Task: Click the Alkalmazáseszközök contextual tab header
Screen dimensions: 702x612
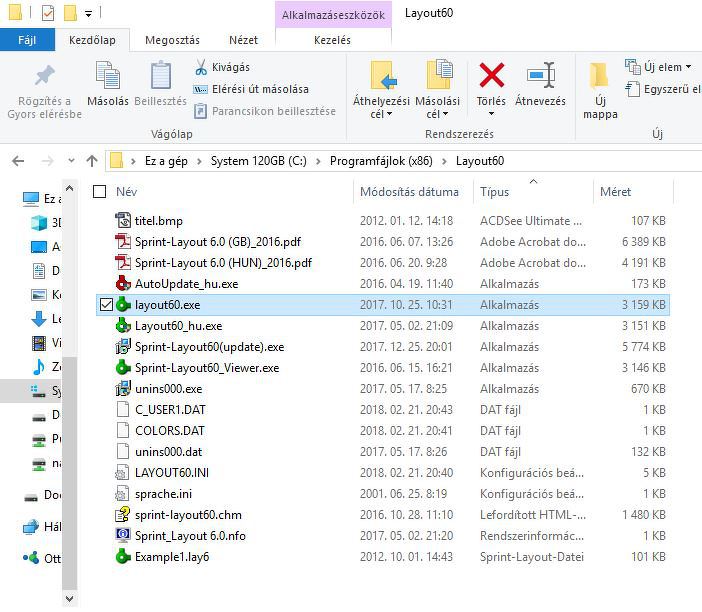Action: 334,15
